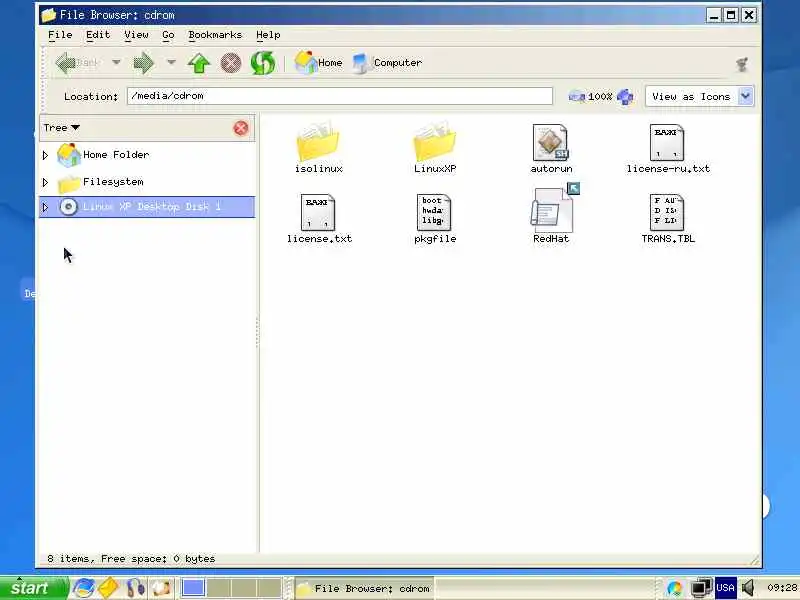Screen dimensions: 800x600
Task: Open Computer from the toolbar
Action: [x=388, y=63]
